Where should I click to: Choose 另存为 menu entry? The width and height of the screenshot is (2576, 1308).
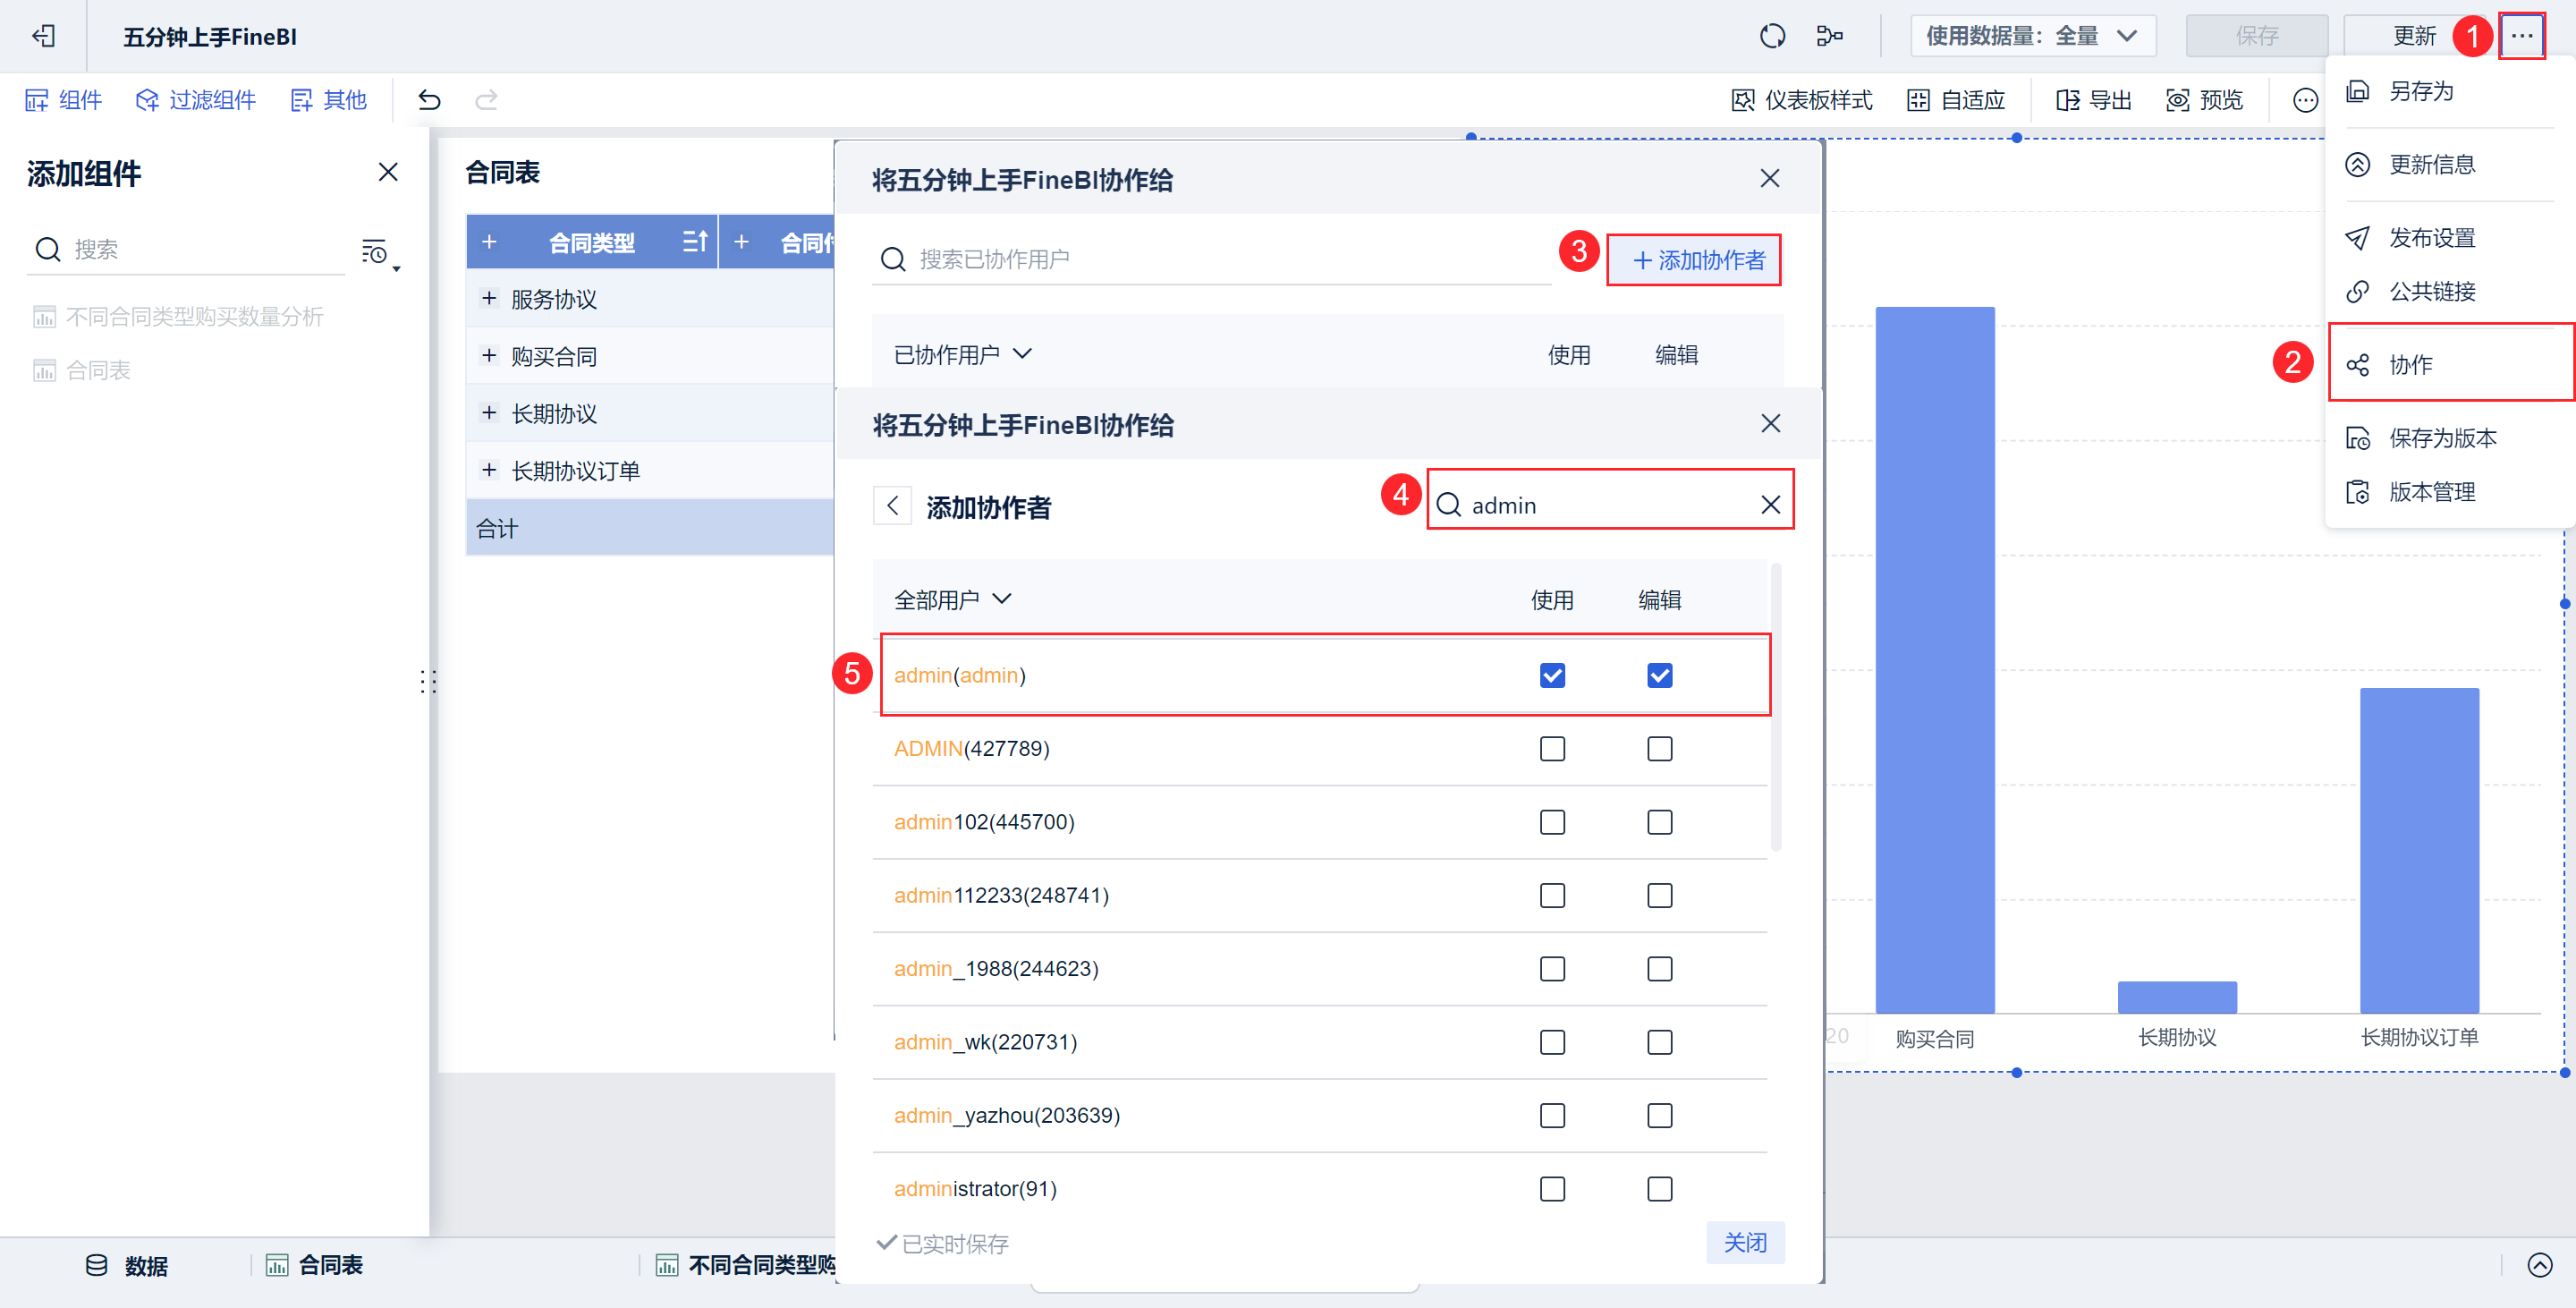point(2420,91)
